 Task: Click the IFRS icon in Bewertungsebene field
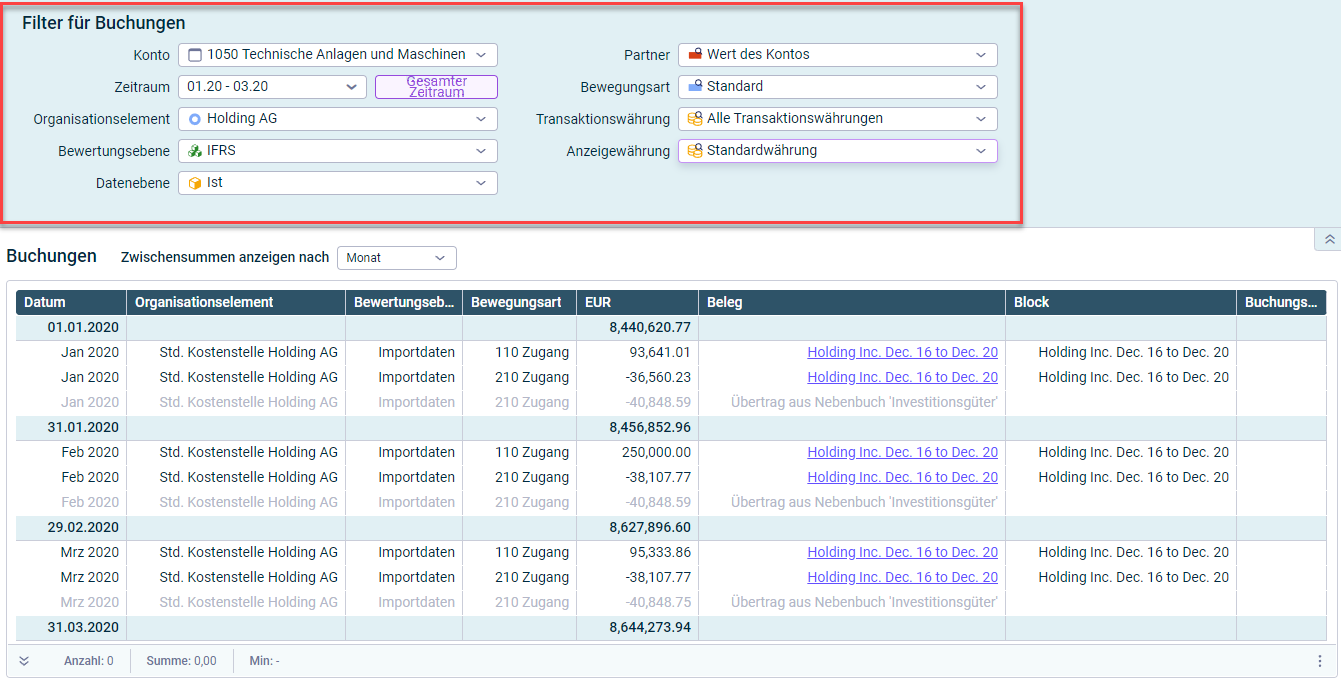[195, 151]
